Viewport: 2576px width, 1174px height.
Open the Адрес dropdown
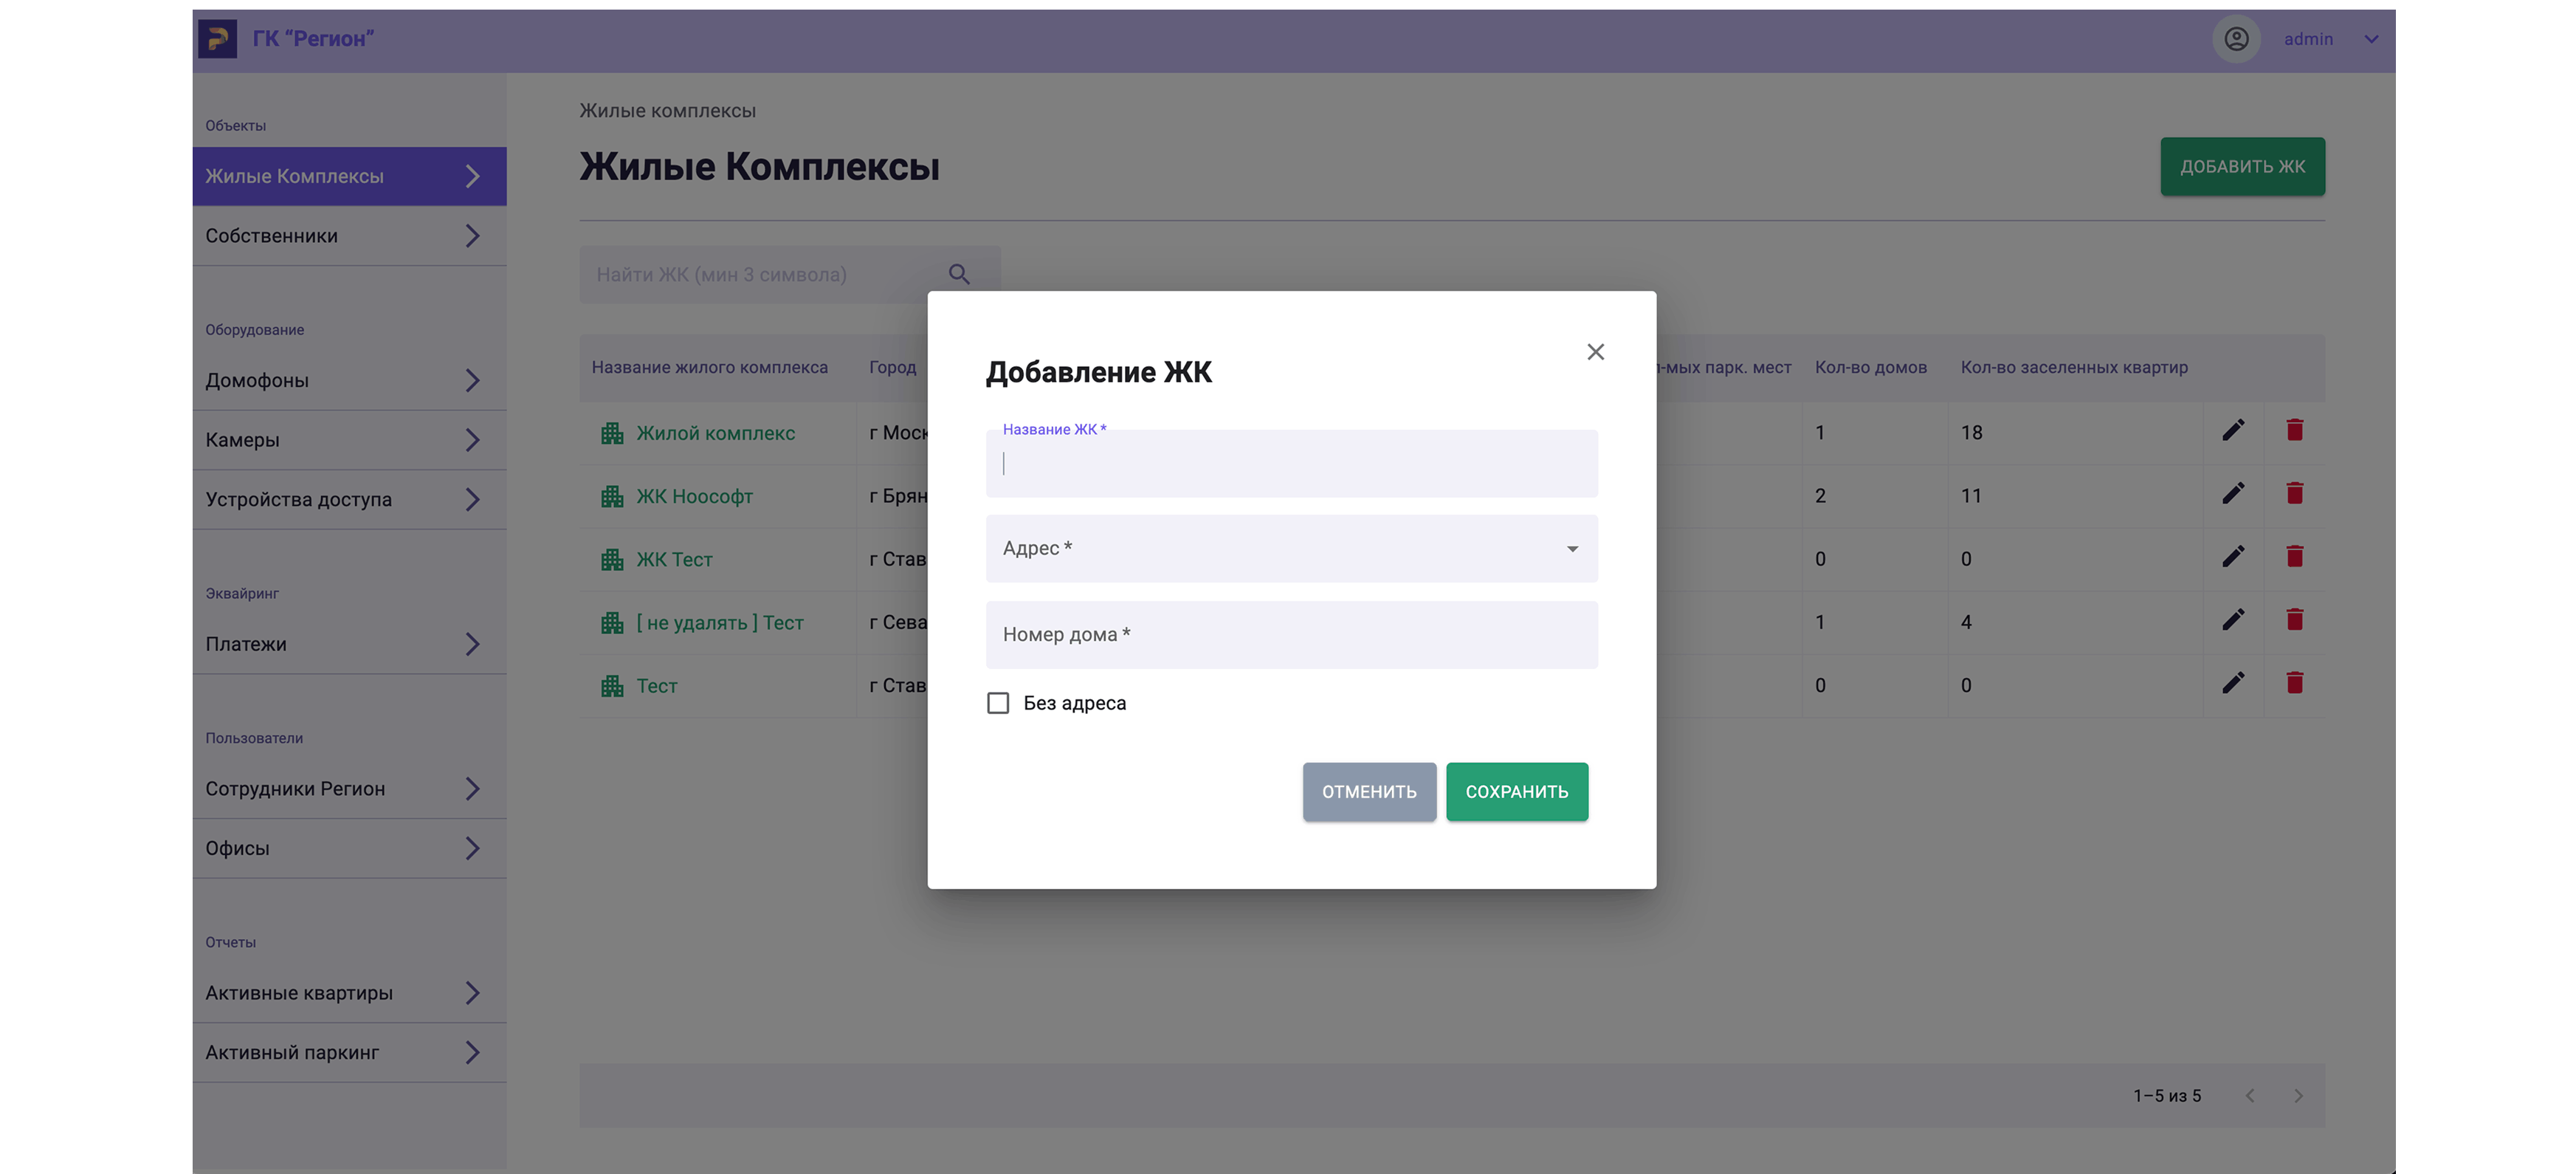pos(1291,548)
